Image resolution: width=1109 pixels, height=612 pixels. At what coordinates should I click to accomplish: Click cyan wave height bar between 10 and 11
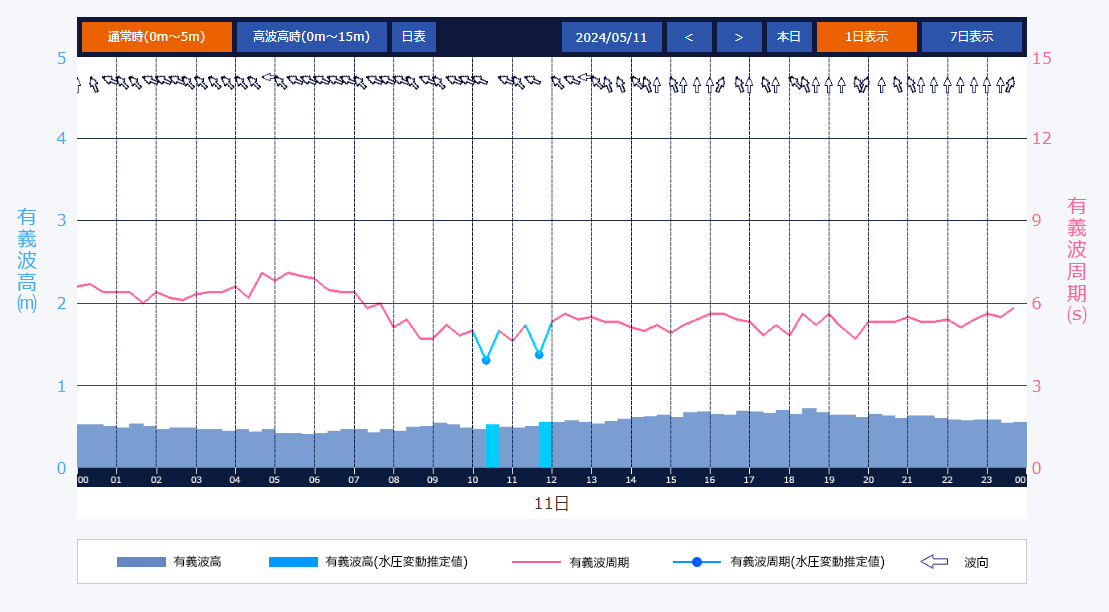492,446
